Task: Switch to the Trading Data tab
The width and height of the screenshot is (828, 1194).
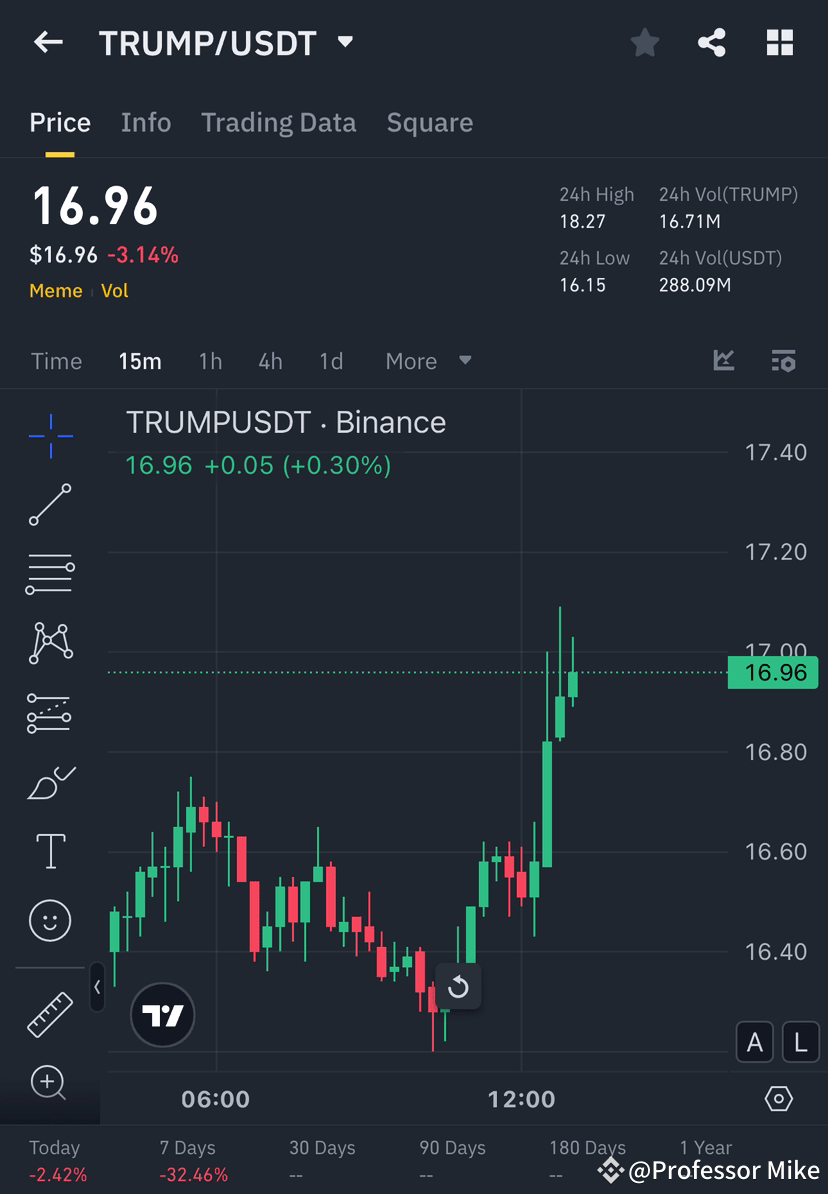Action: tap(279, 122)
